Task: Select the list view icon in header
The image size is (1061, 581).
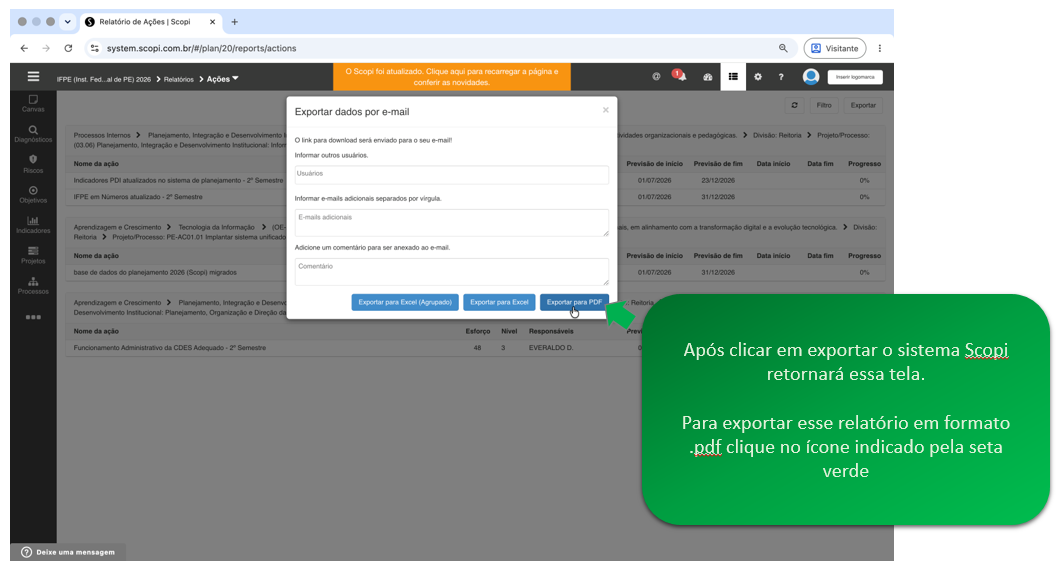Action: (x=733, y=76)
